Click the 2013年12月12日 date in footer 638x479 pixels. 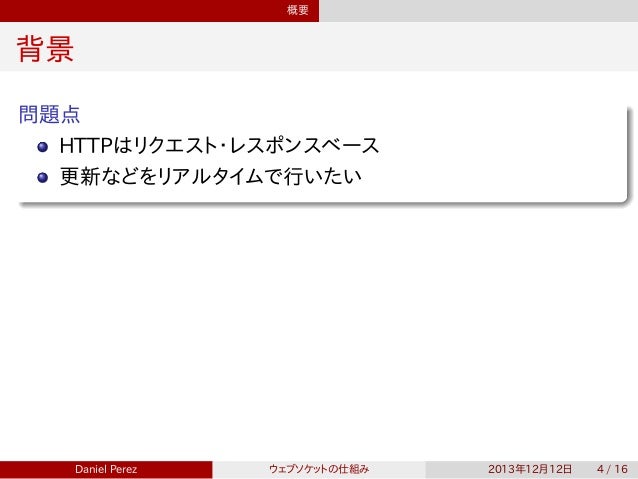point(530,469)
